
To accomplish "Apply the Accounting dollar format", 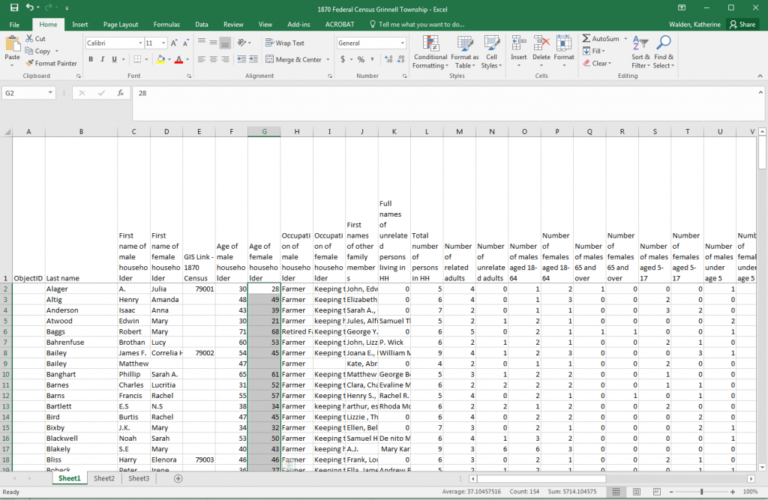I will [x=343, y=59].
